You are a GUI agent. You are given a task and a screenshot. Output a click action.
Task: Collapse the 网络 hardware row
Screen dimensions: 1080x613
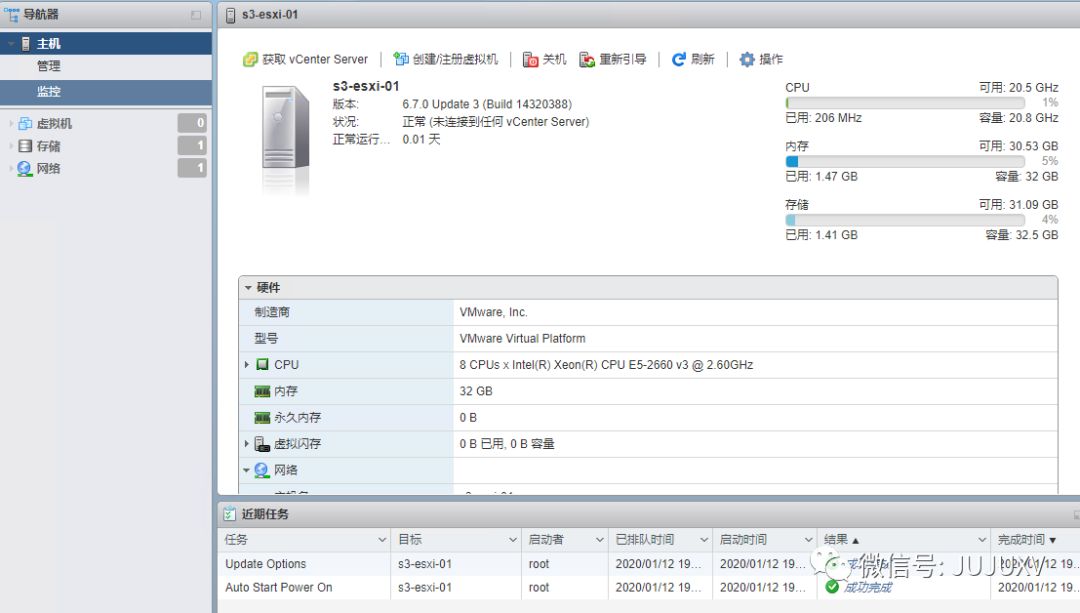click(x=246, y=470)
